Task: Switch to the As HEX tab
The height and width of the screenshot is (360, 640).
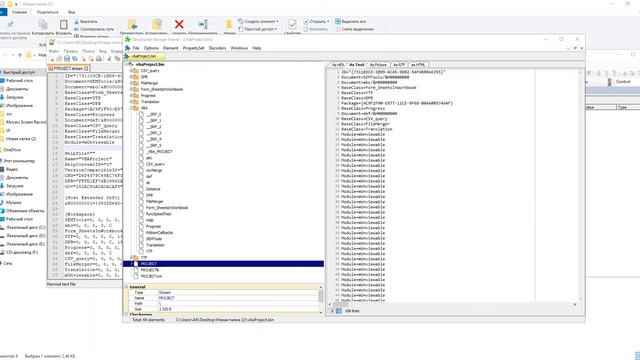Action: [x=338, y=65]
